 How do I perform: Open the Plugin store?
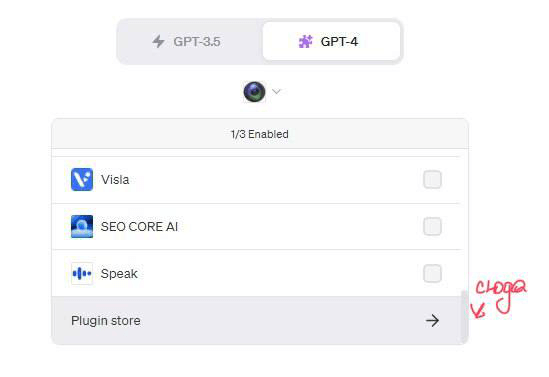pyautogui.click(x=256, y=321)
